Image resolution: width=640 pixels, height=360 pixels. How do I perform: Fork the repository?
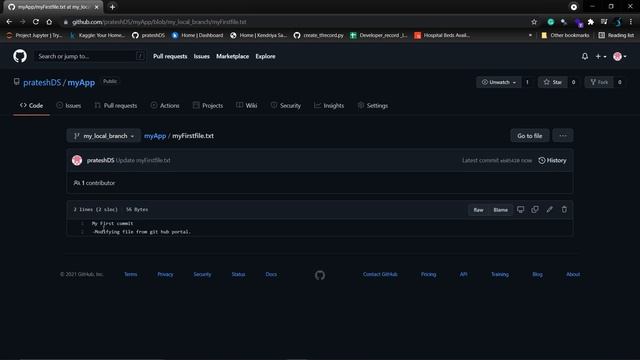[599, 82]
